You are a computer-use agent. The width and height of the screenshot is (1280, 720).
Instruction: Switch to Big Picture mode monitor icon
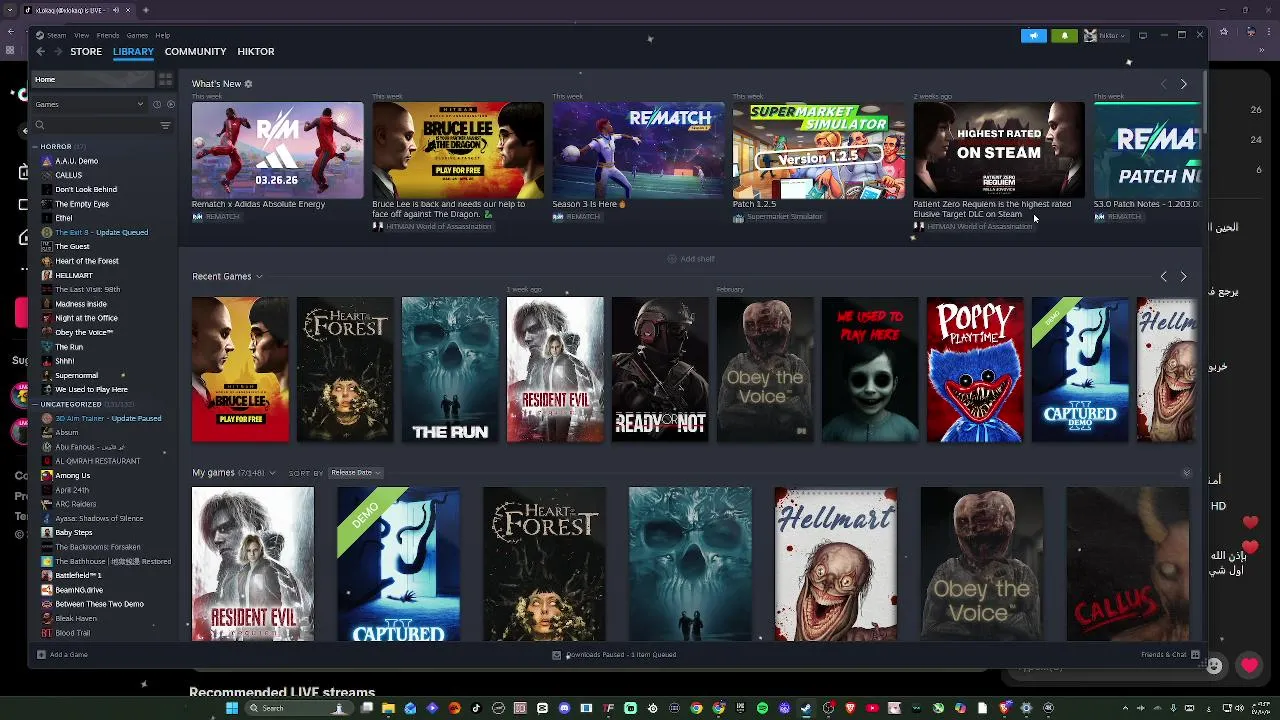(1143, 36)
